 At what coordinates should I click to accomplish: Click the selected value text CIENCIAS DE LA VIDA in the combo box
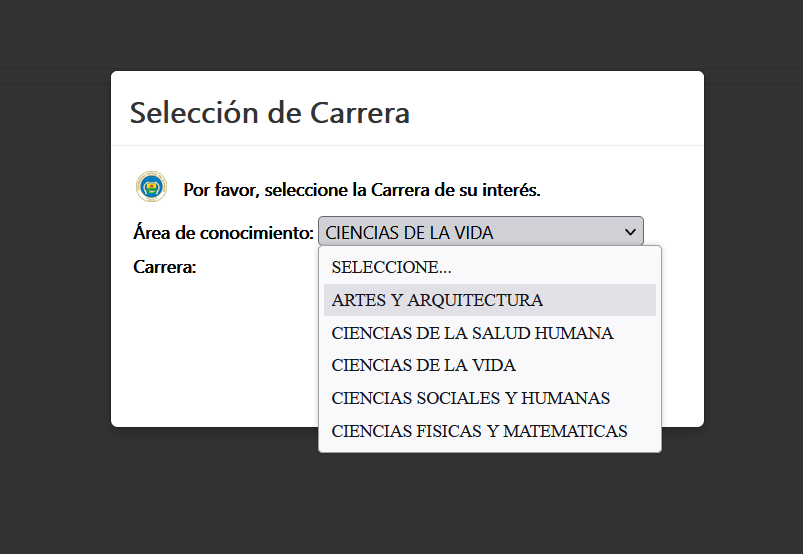[409, 233]
